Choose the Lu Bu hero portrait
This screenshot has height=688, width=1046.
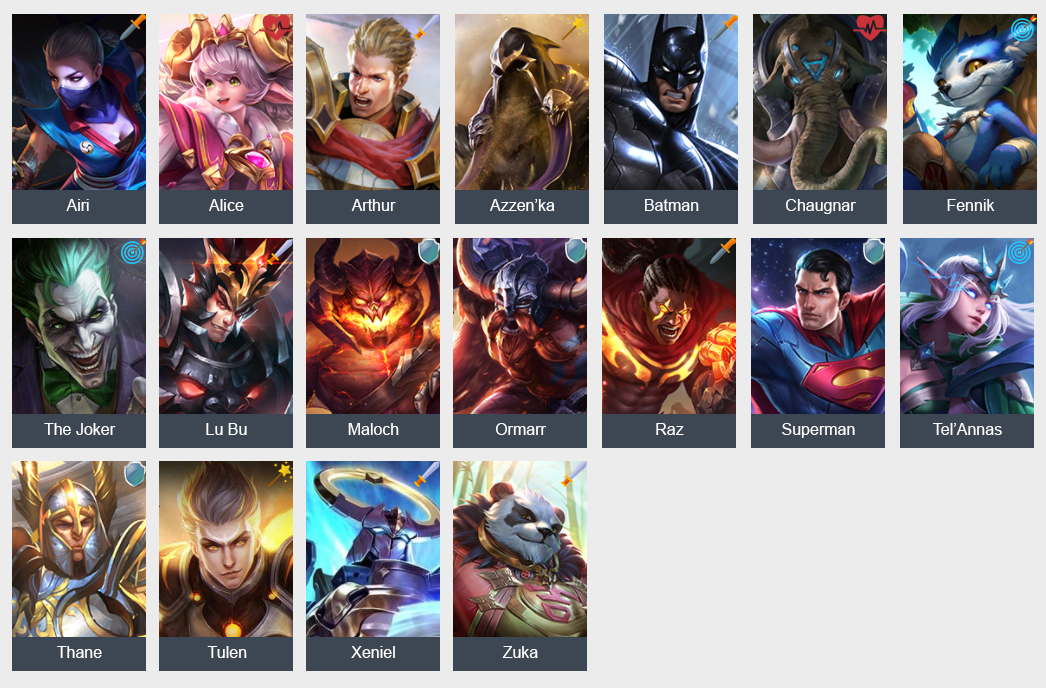point(225,326)
